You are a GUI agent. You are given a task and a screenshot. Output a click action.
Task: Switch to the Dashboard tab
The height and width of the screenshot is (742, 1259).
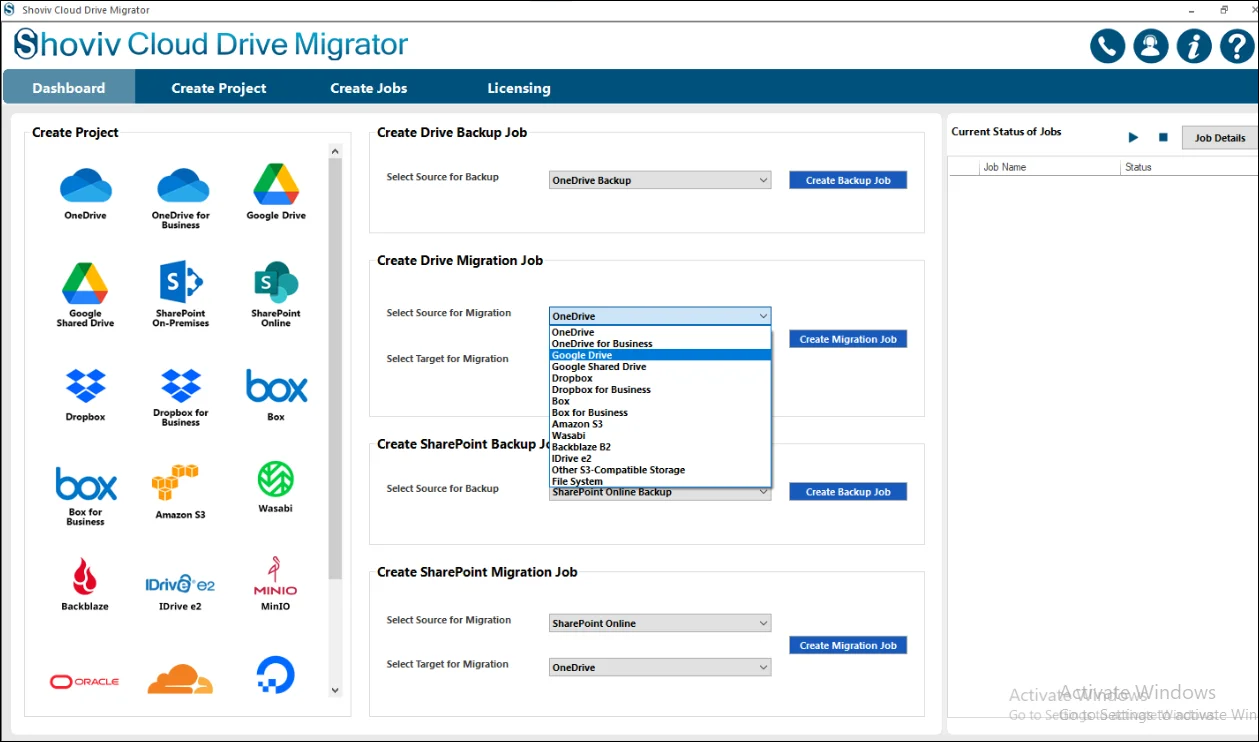click(x=69, y=88)
